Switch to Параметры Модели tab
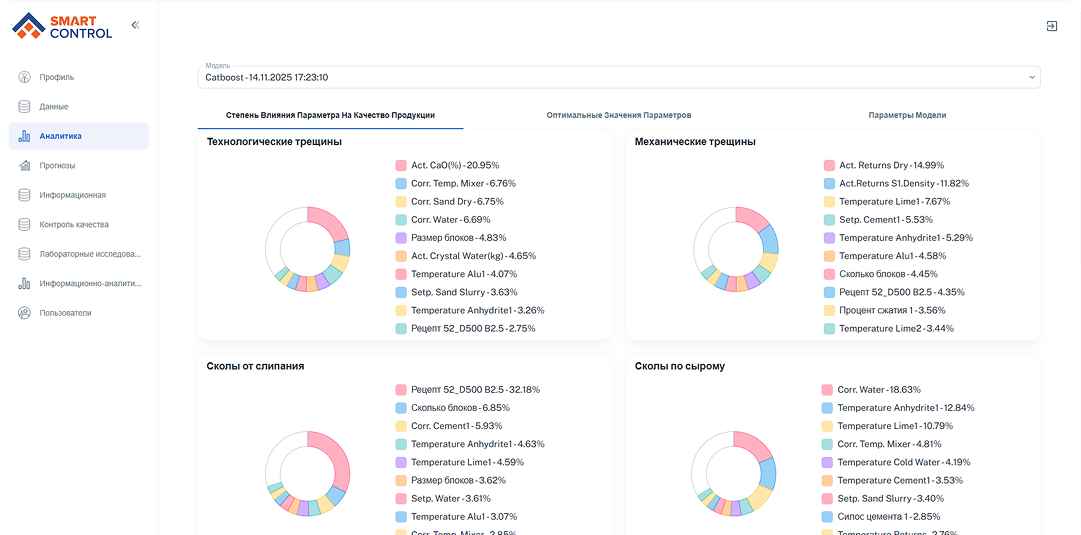This screenshot has height=535, width=1081. coord(907,115)
